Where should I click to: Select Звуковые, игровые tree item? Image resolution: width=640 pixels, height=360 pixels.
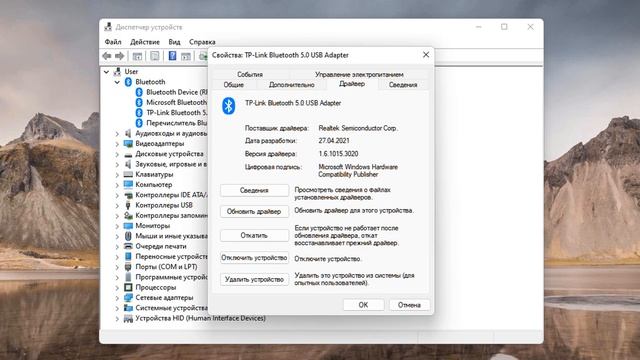(x=171, y=164)
